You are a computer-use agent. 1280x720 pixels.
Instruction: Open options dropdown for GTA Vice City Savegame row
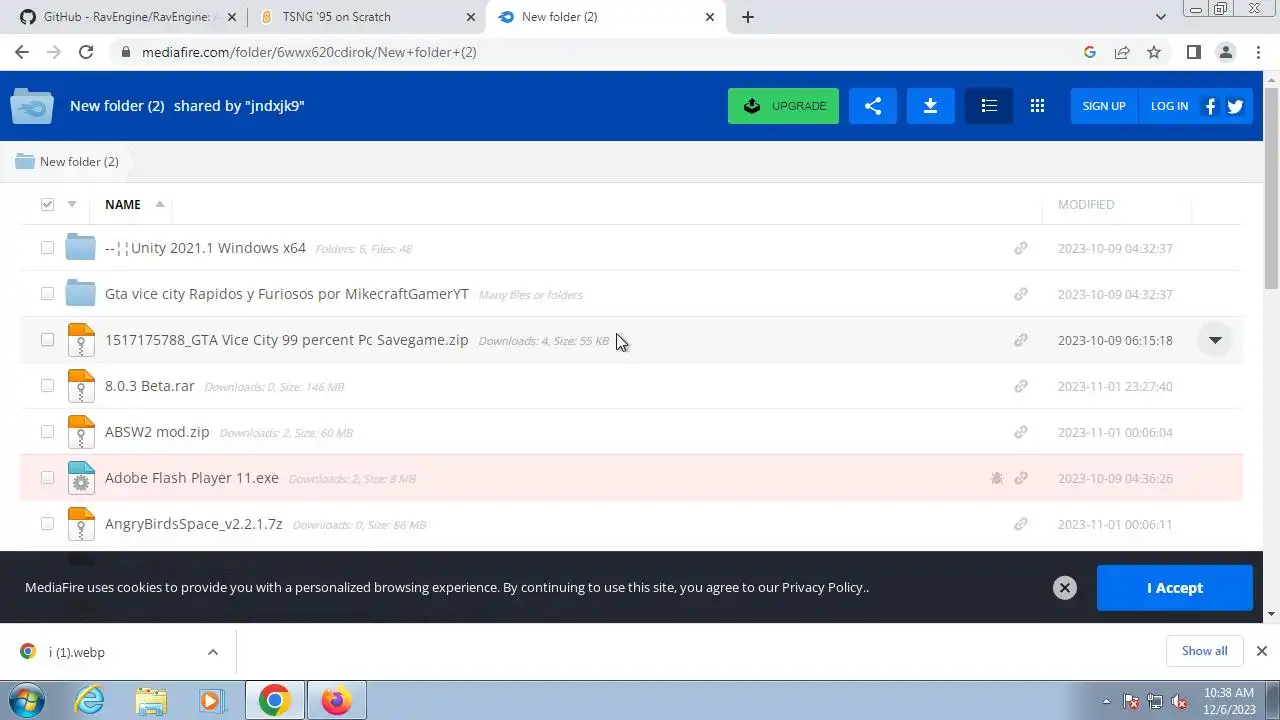tap(1215, 340)
